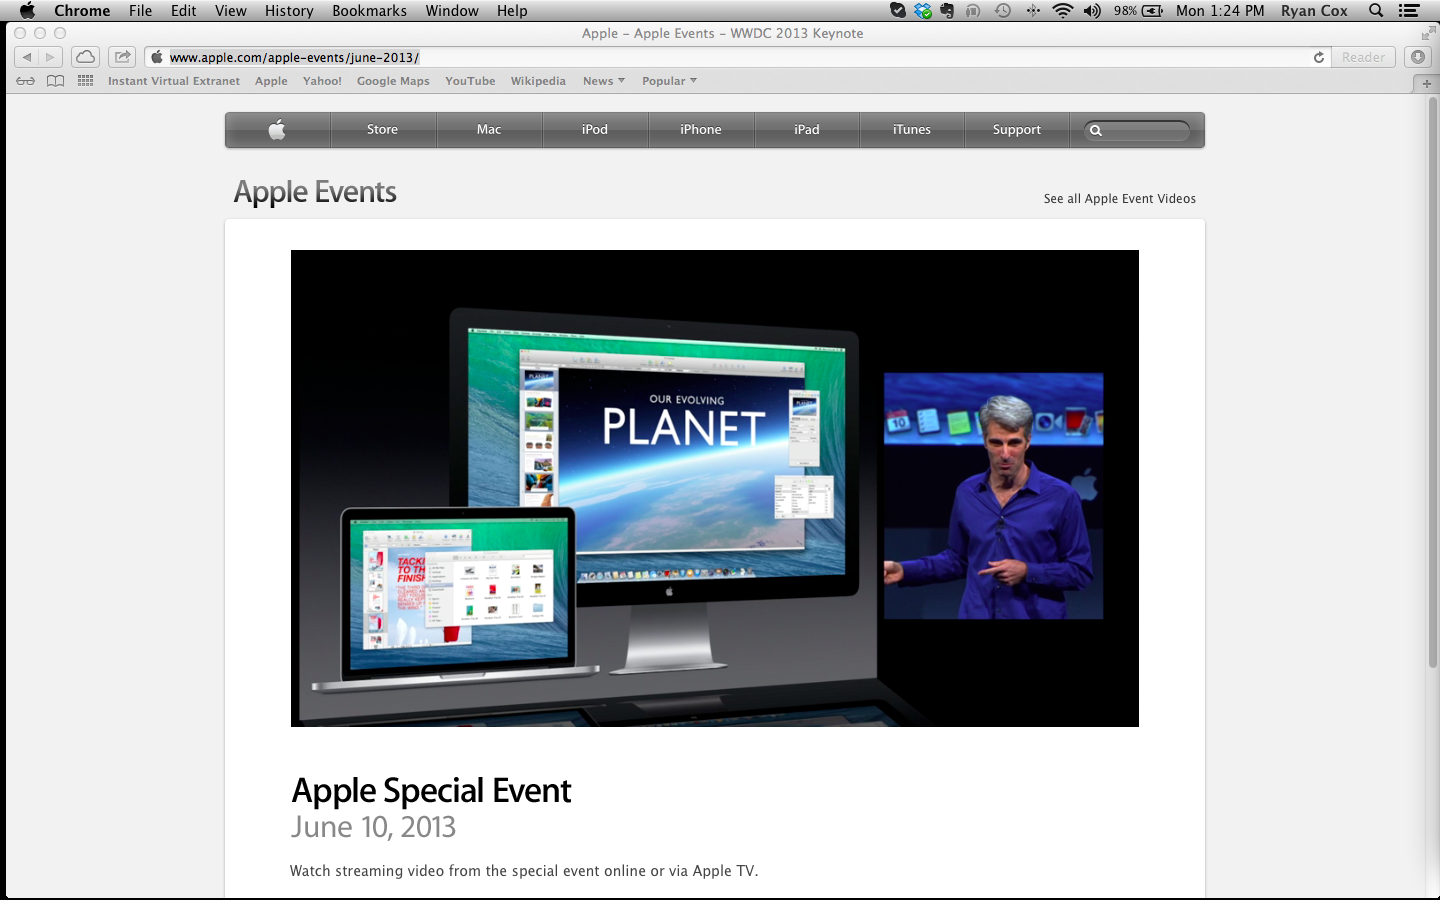Open the iTunes section of Apple's site
The width and height of the screenshot is (1440, 900).
click(x=912, y=129)
